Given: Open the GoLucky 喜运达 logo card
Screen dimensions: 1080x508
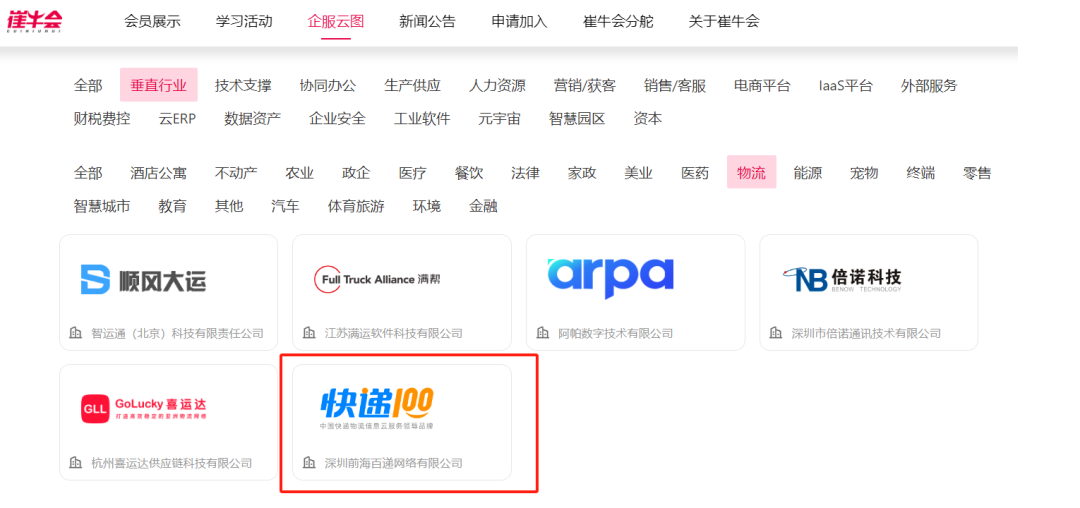Looking at the screenshot, I should click(x=143, y=408).
